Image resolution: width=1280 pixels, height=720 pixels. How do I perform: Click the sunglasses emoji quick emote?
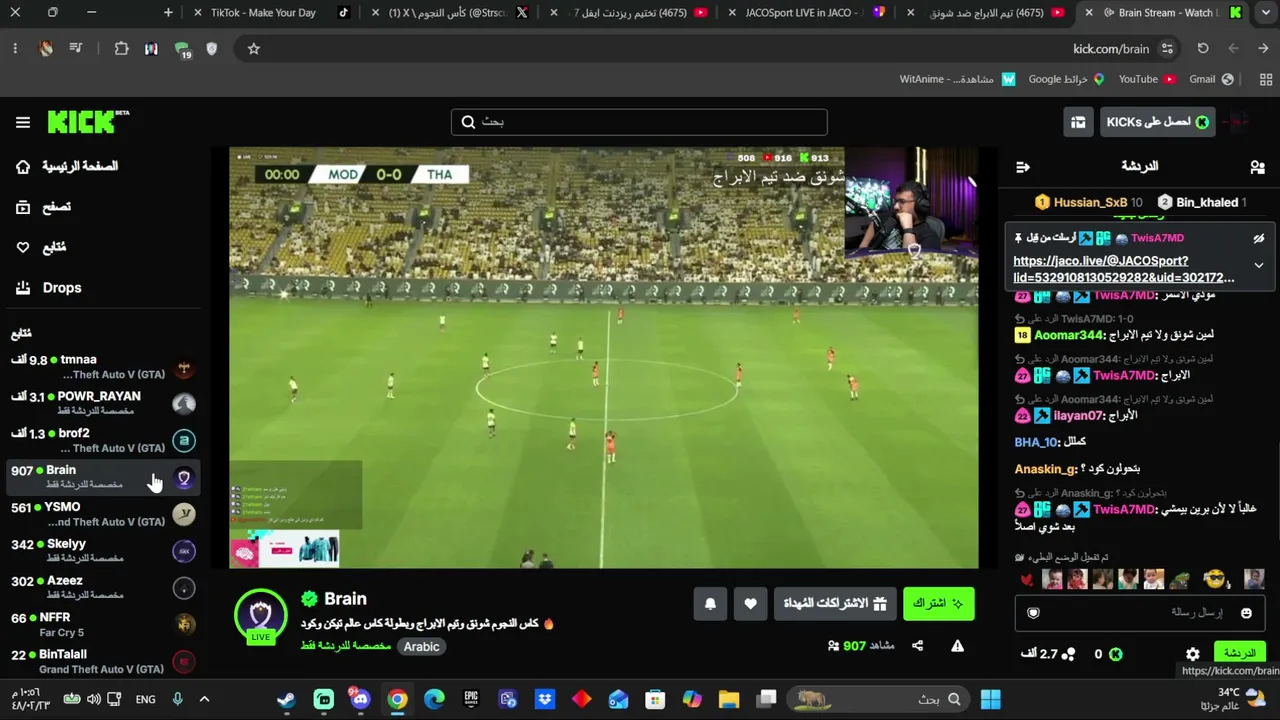click(x=1214, y=579)
